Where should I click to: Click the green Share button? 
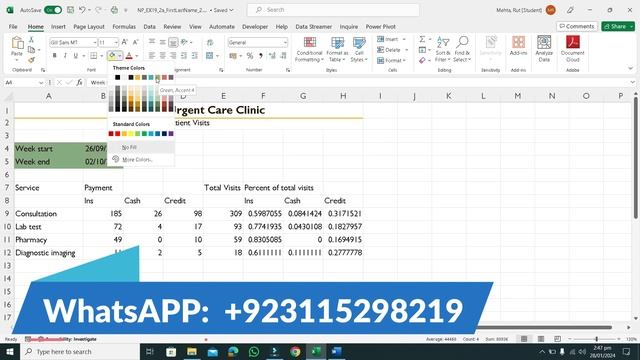click(618, 26)
